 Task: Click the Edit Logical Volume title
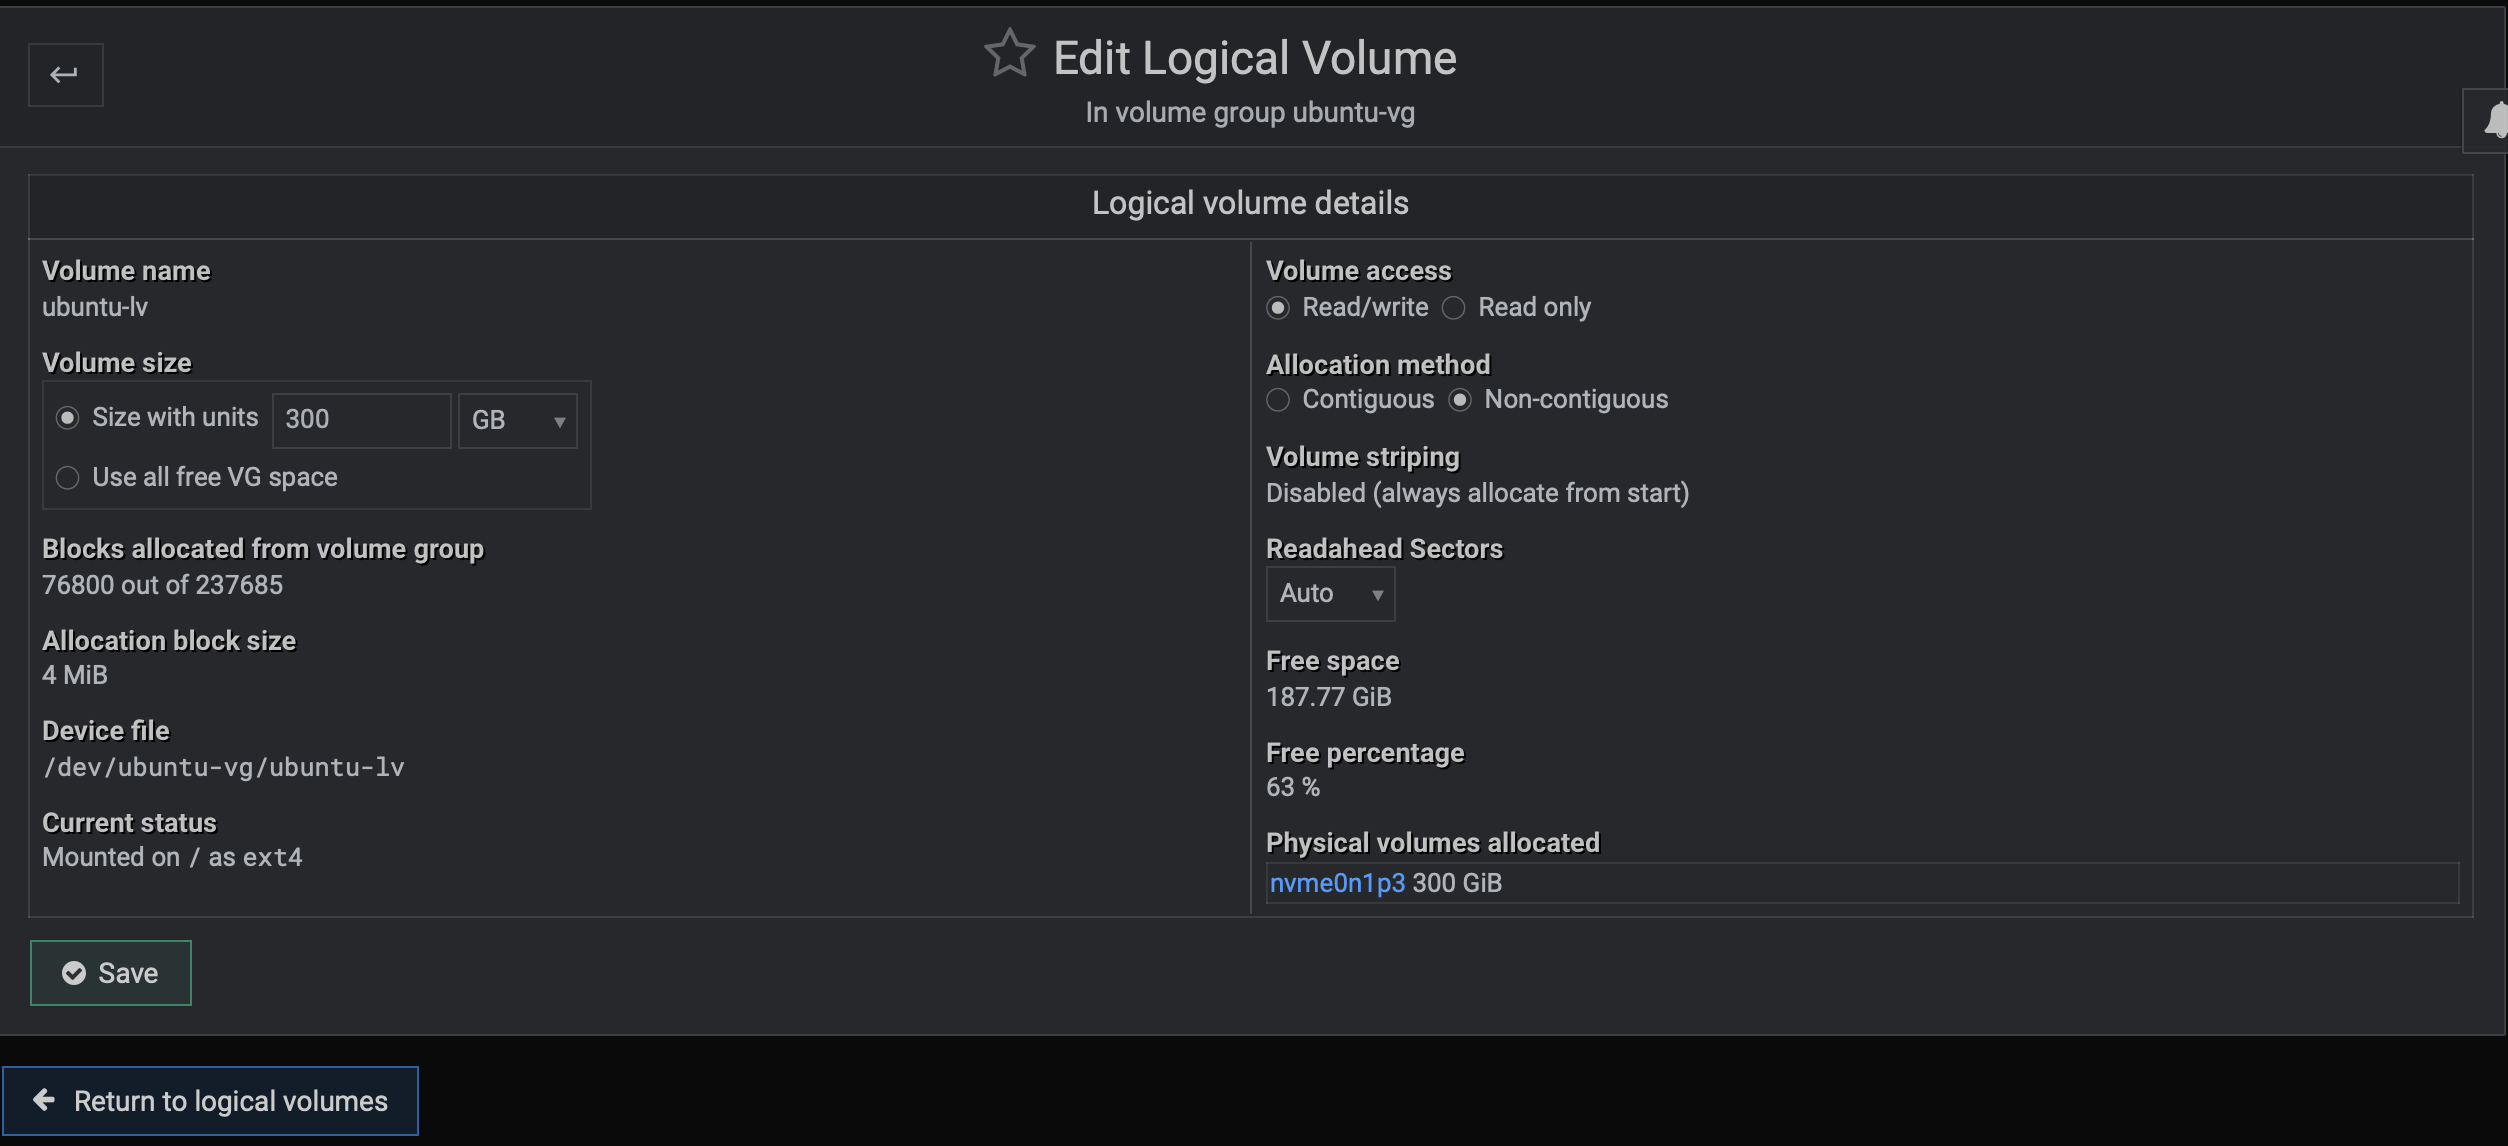[x=1254, y=58]
